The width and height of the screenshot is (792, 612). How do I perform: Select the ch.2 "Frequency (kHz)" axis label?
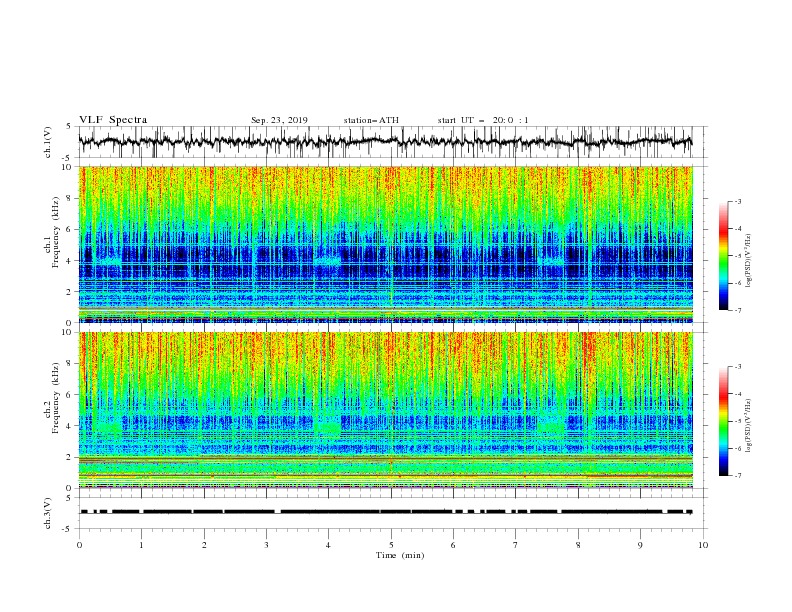coord(56,398)
